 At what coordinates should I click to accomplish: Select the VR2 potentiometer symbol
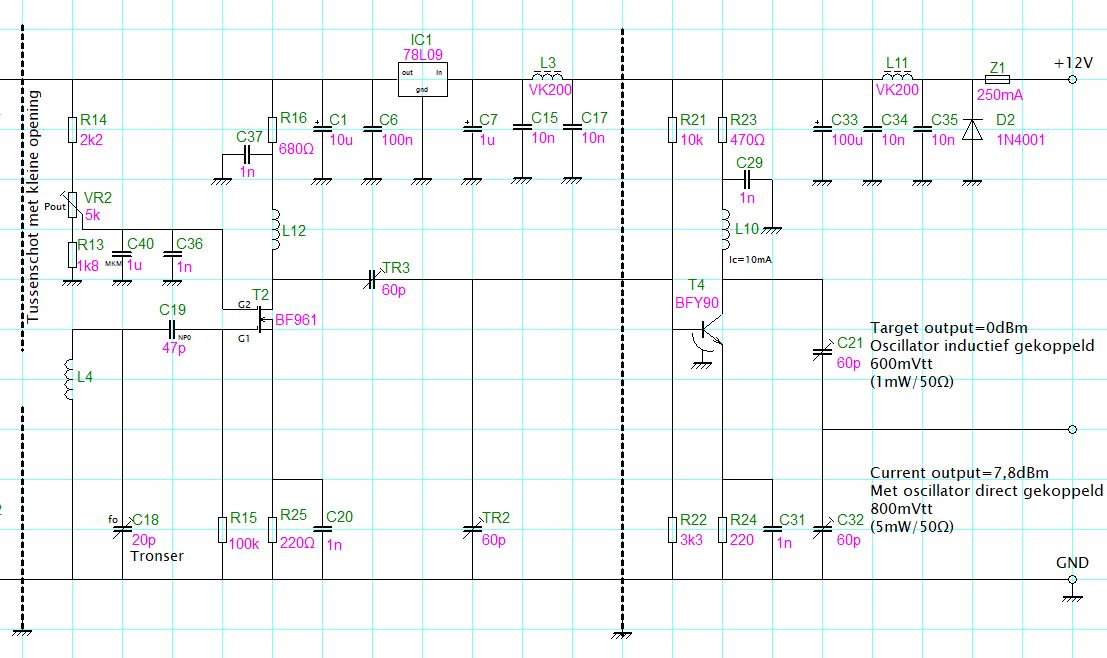click(x=72, y=204)
